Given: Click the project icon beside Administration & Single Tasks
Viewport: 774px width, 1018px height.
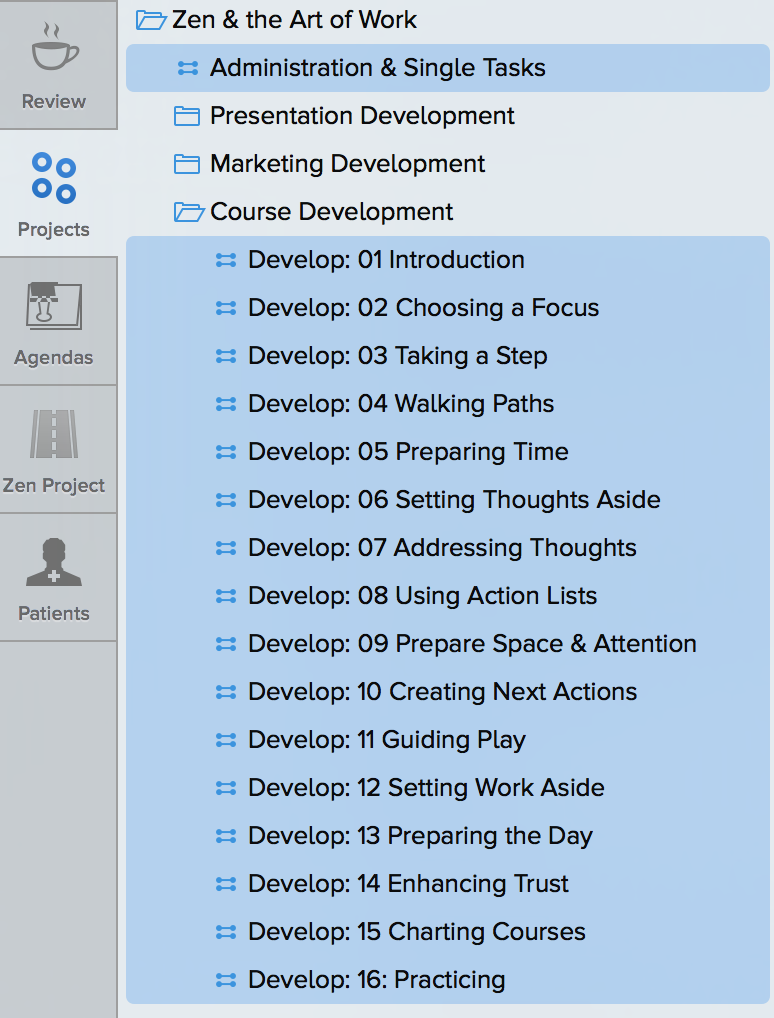Looking at the screenshot, I should [x=186, y=68].
